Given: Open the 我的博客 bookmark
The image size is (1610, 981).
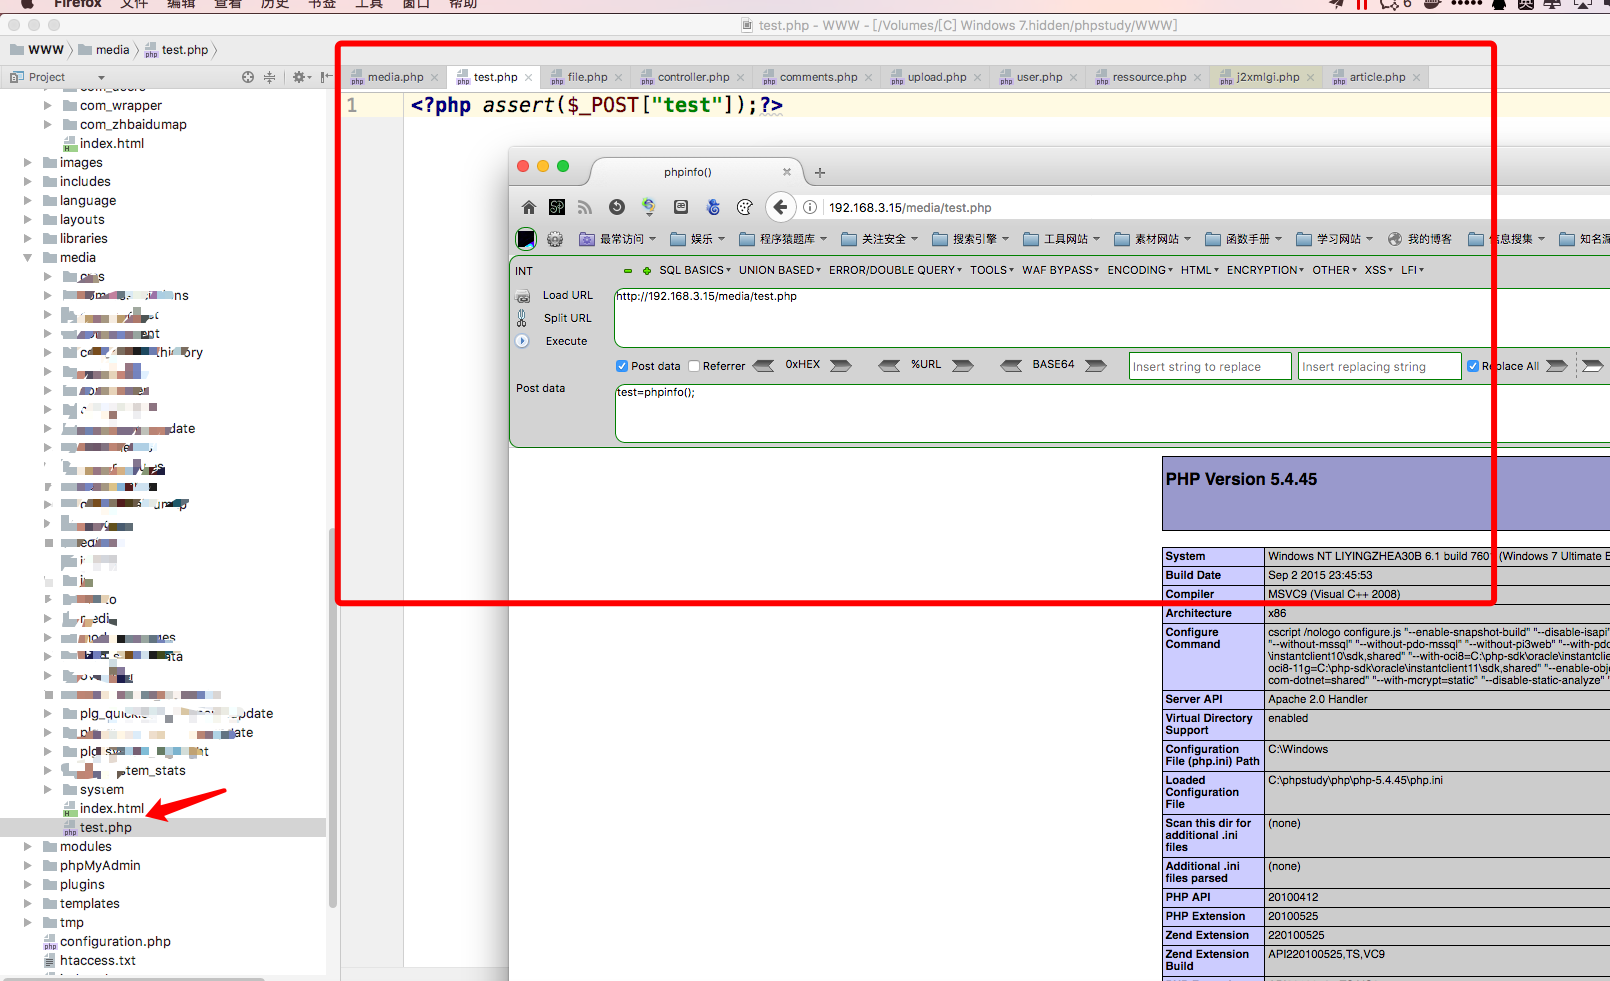Looking at the screenshot, I should [1419, 239].
